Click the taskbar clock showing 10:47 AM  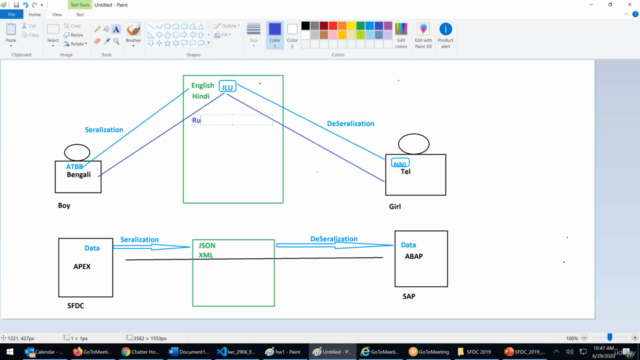click(x=604, y=351)
